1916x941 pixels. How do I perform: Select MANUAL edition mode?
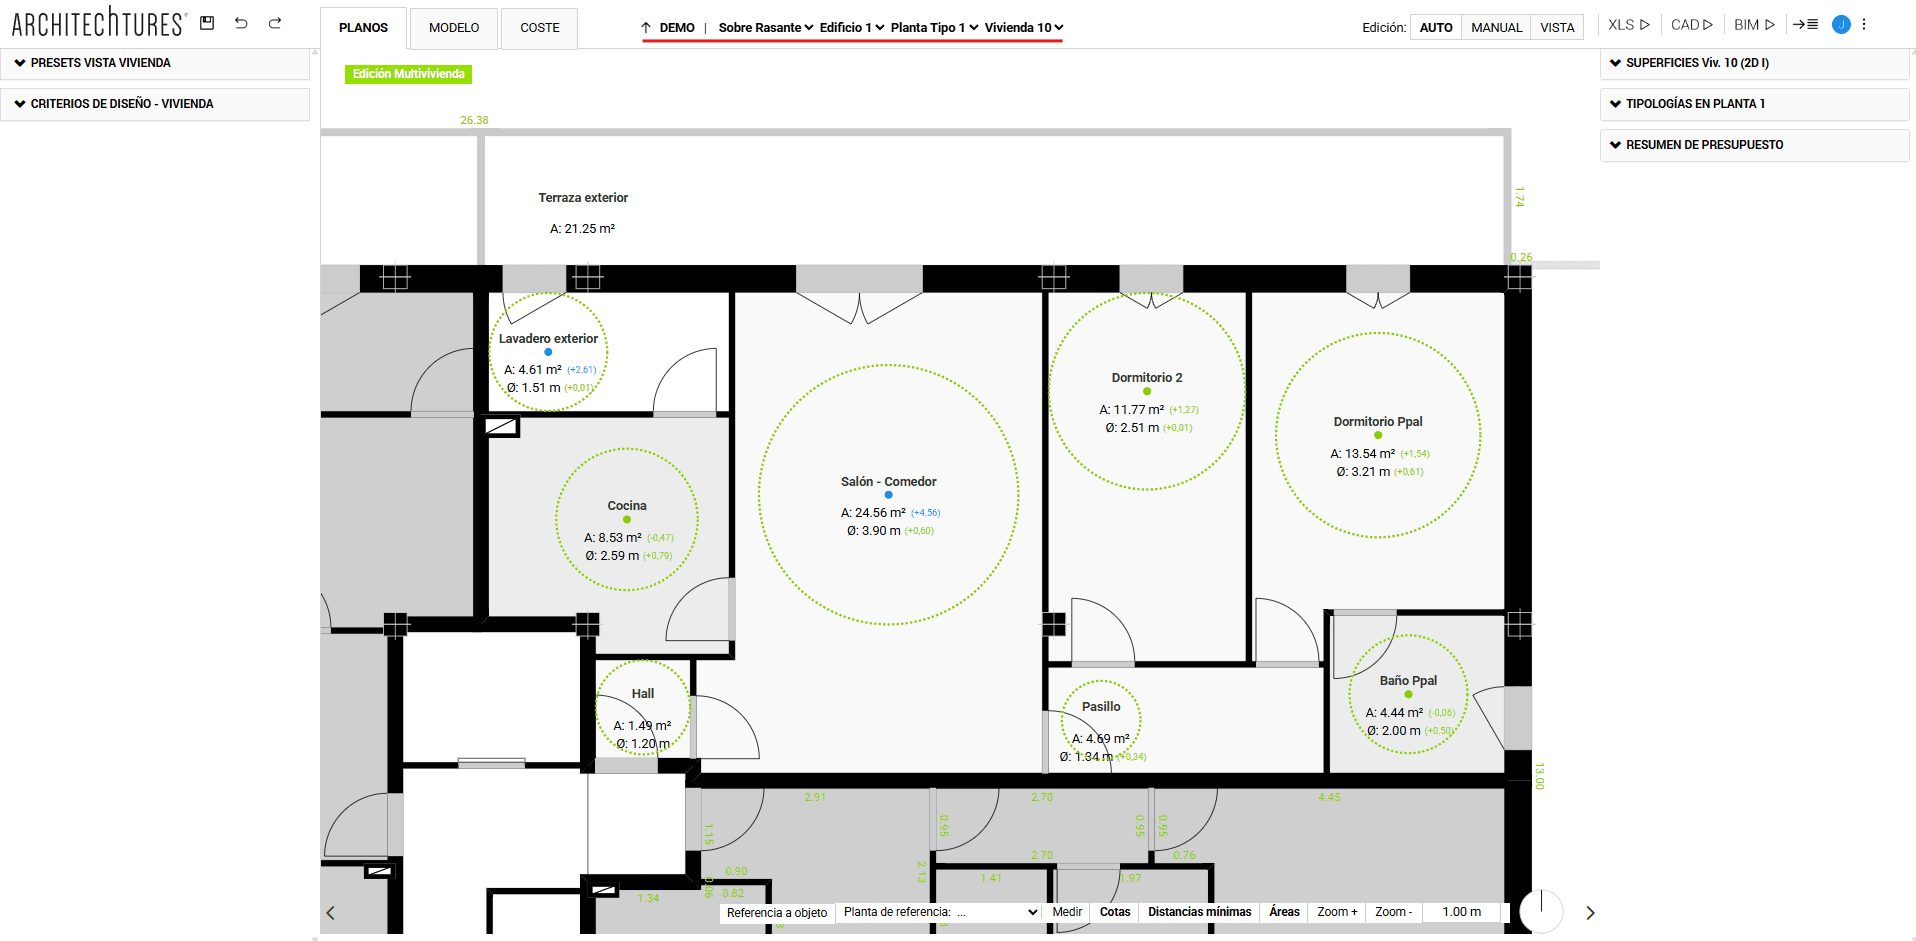pos(1496,28)
